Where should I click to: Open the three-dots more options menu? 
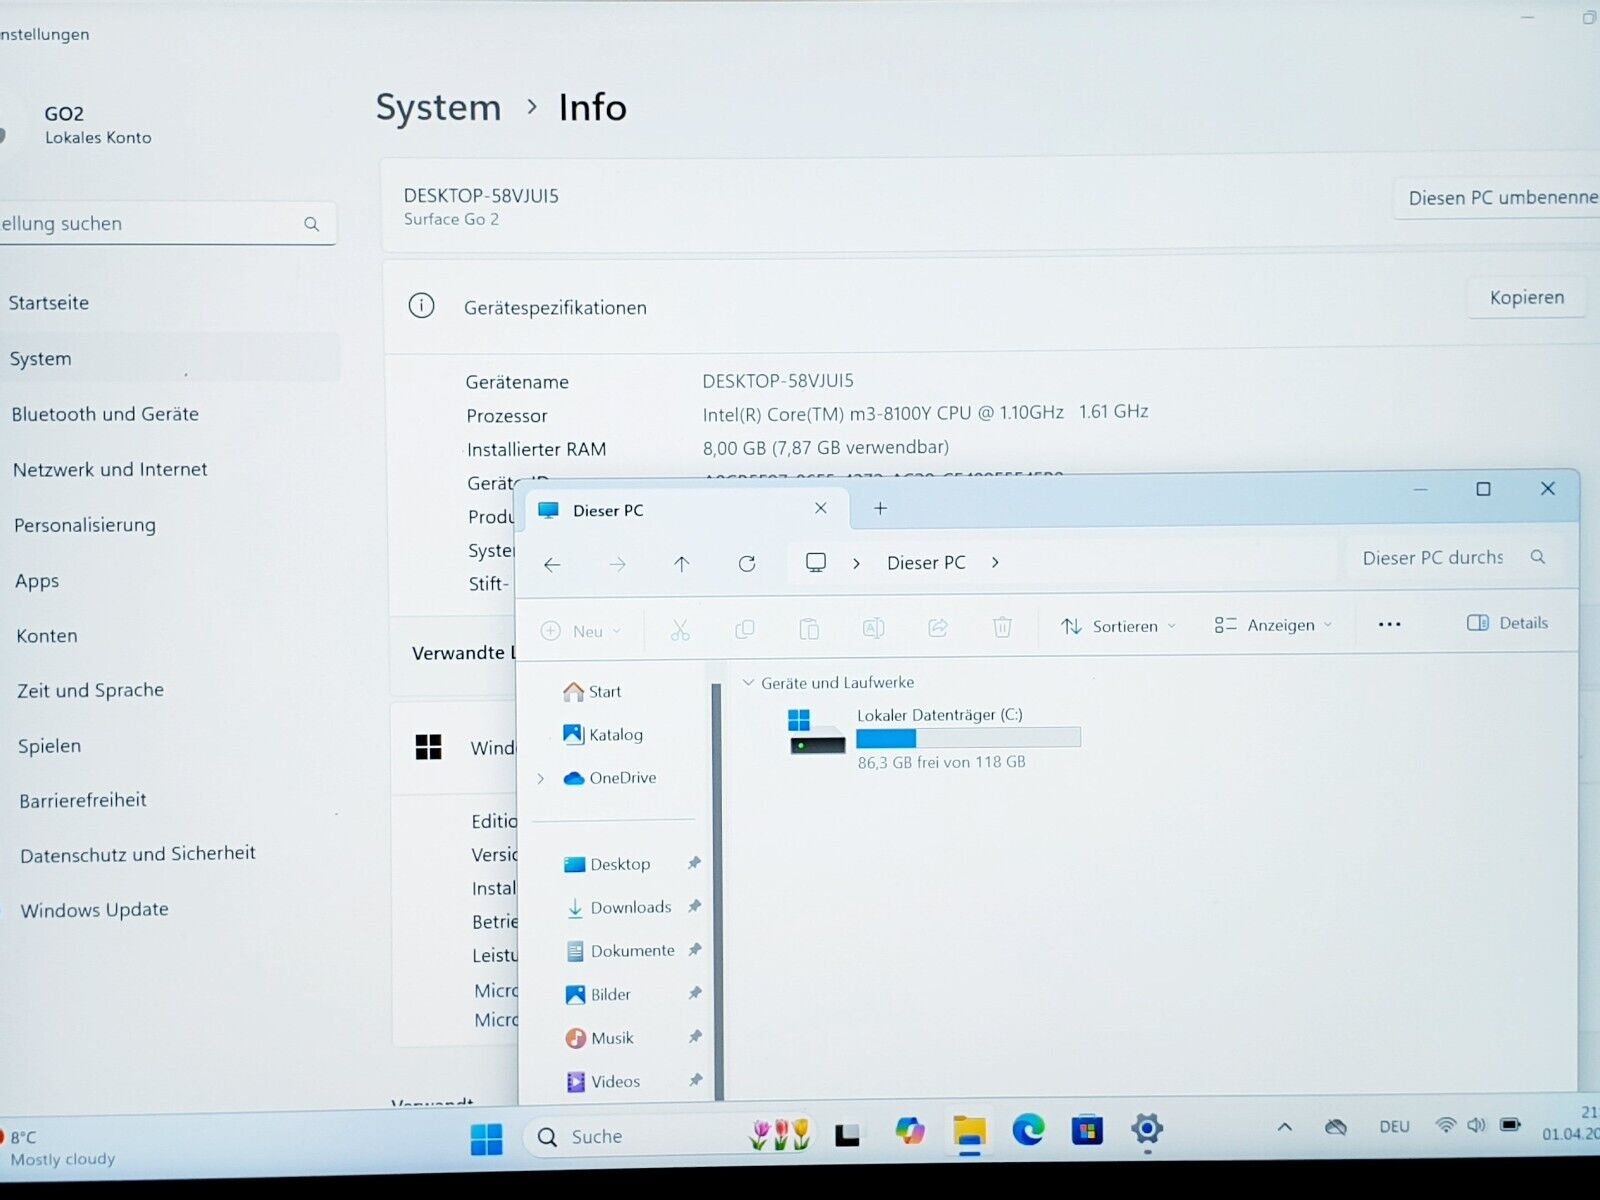pyautogui.click(x=1389, y=624)
